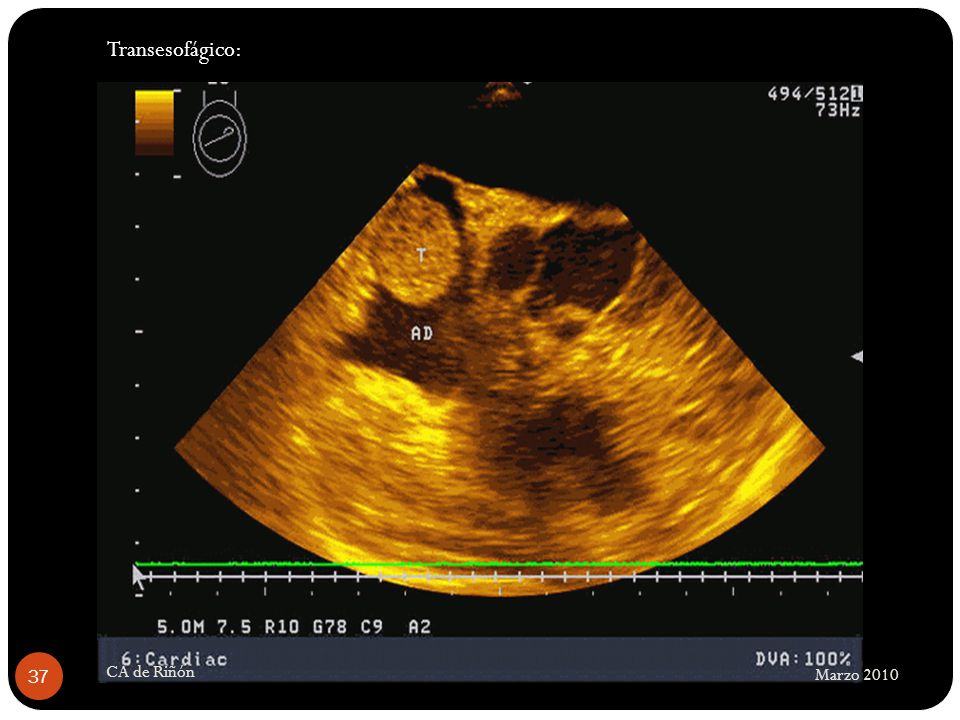Image resolution: width=960 pixels, height=720 pixels.
Task: Click the 'DVA: 100%' status text
Action: (x=803, y=659)
